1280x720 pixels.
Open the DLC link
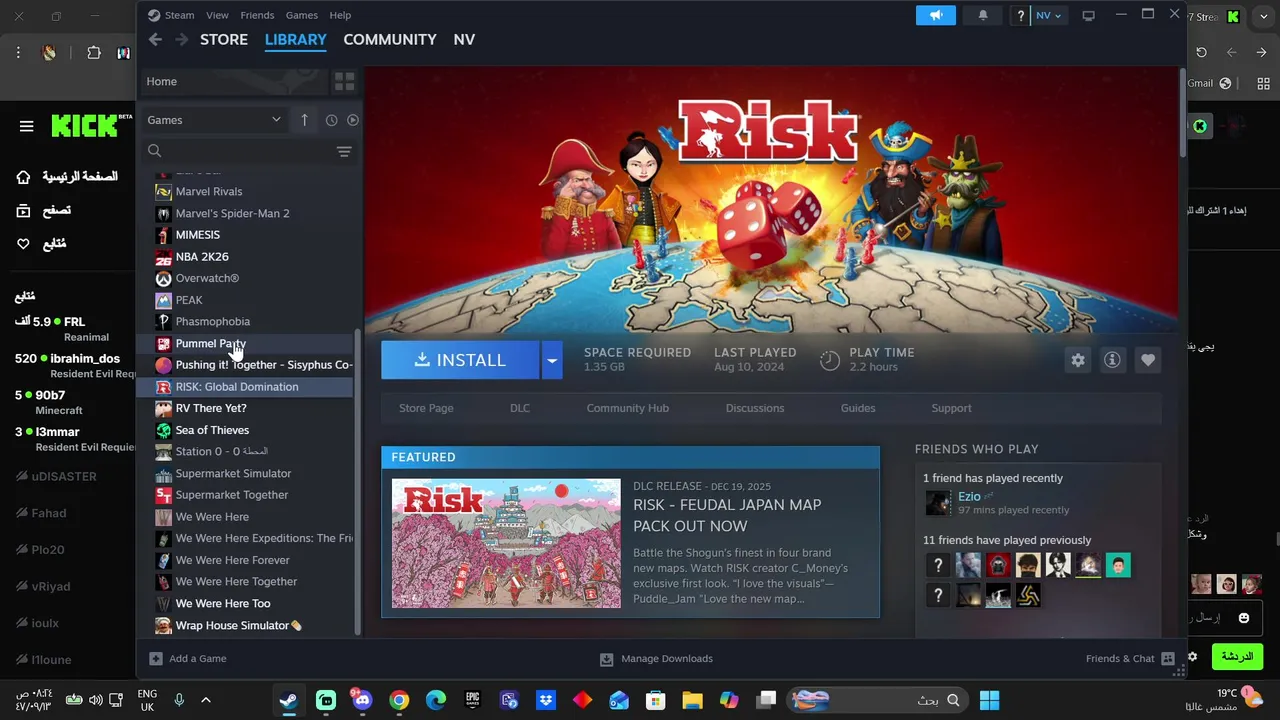(x=520, y=408)
